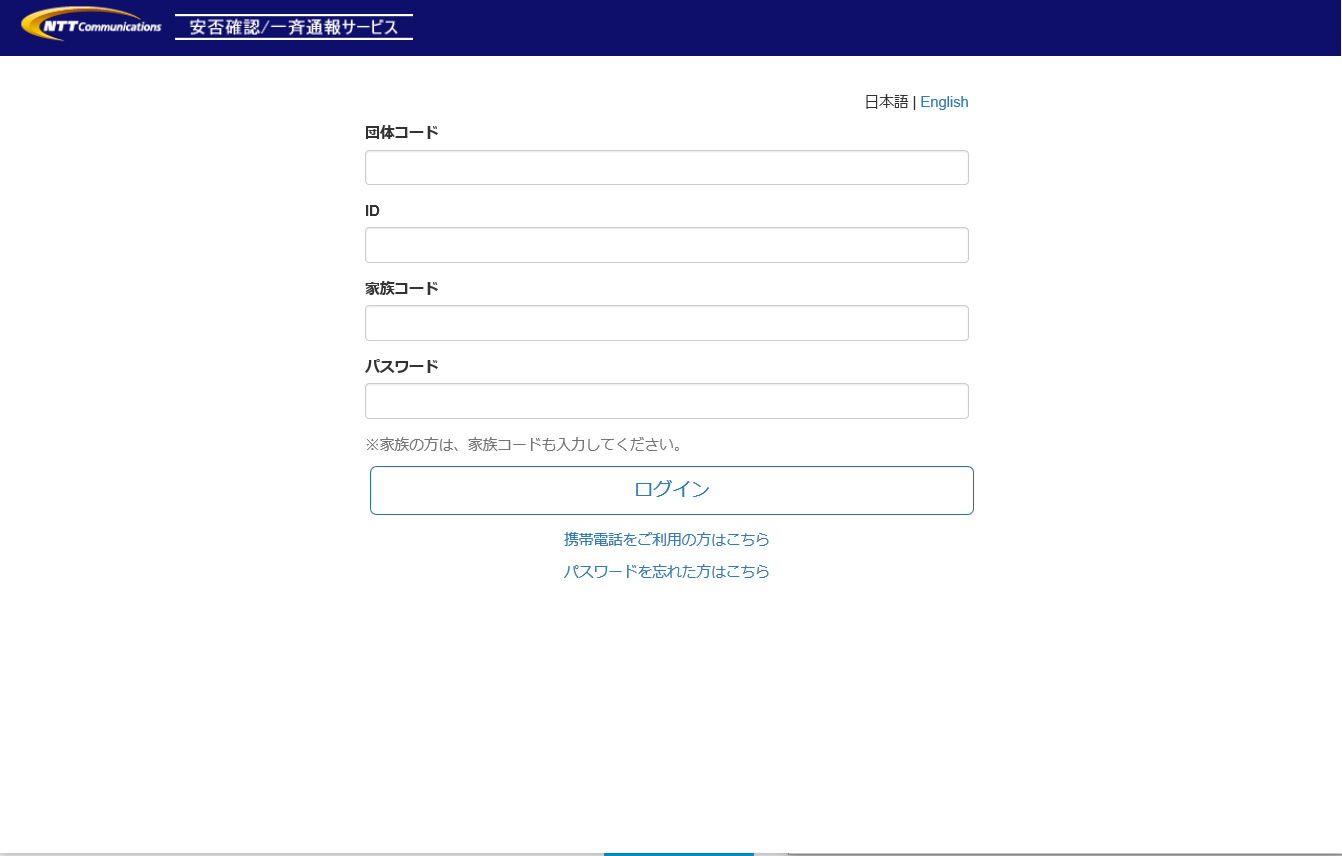This screenshot has height=856, width=1342.
Task: Open the 携帯電話をご利用の方はこちら link
Action: tap(666, 540)
